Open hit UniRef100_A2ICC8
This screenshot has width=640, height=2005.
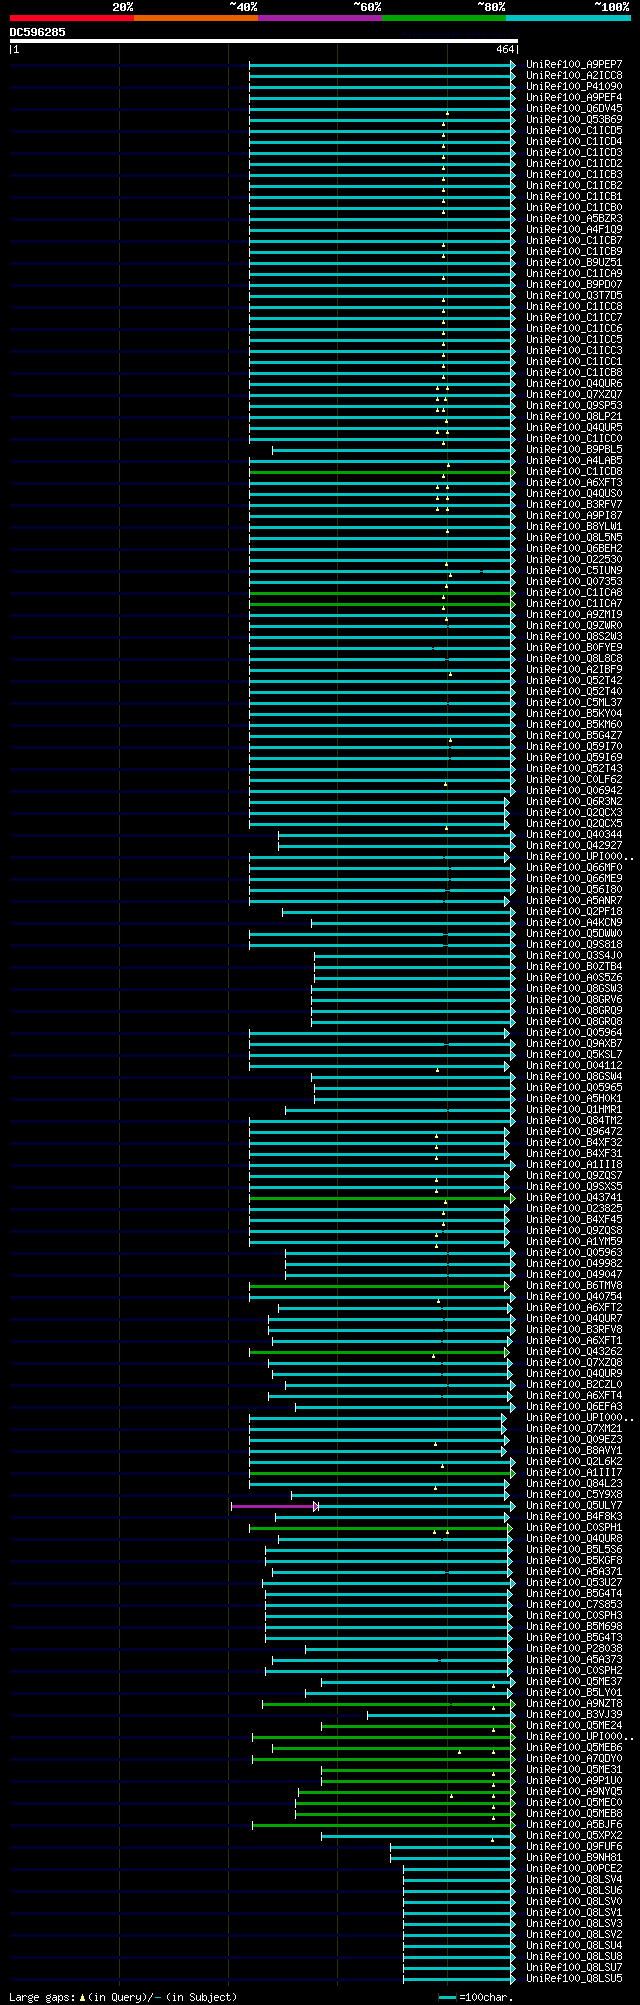coord(574,76)
